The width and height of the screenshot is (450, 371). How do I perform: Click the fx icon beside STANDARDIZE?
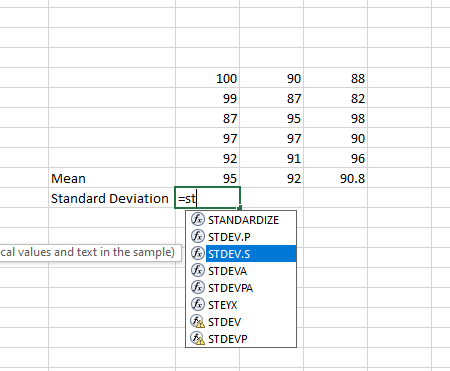198,220
